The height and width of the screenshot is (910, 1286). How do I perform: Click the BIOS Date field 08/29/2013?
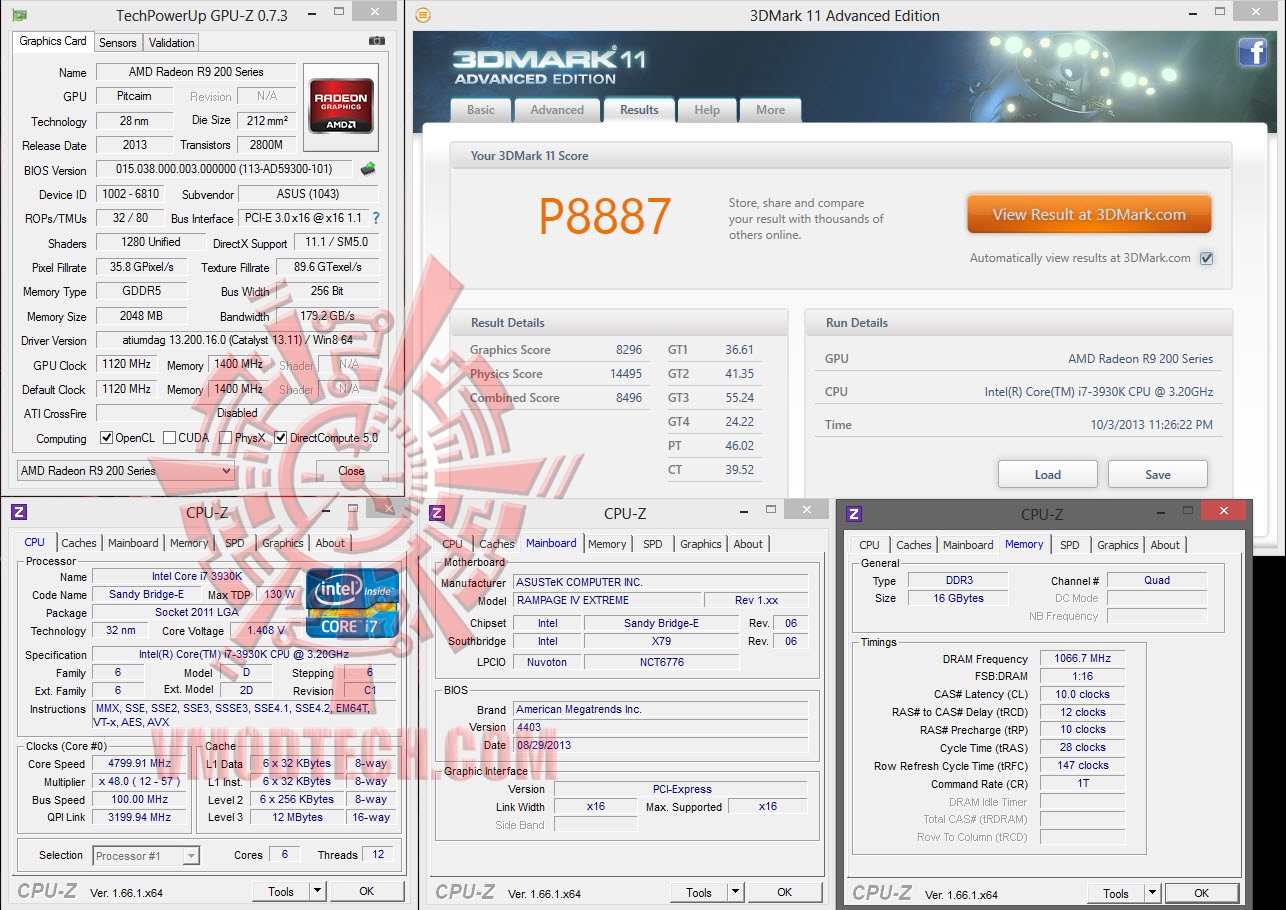pos(660,745)
